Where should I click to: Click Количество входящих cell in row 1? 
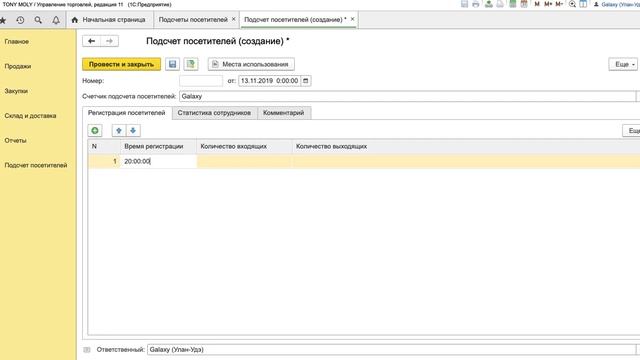(x=244, y=161)
